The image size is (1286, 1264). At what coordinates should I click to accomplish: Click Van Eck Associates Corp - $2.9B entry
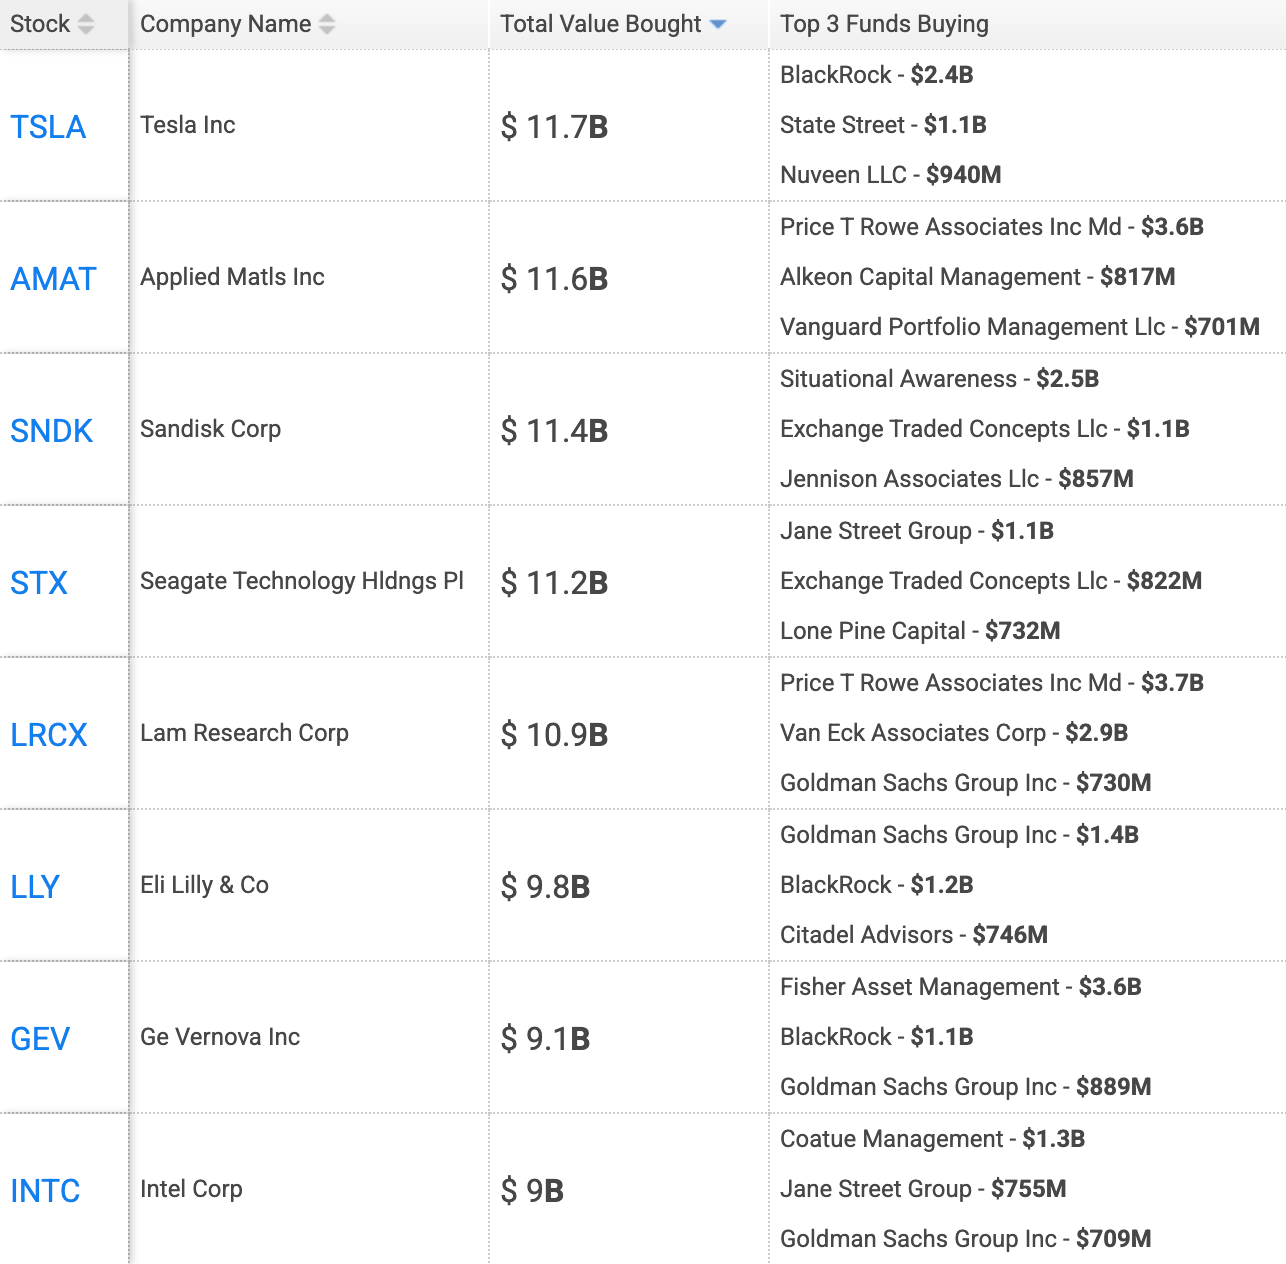pos(954,733)
